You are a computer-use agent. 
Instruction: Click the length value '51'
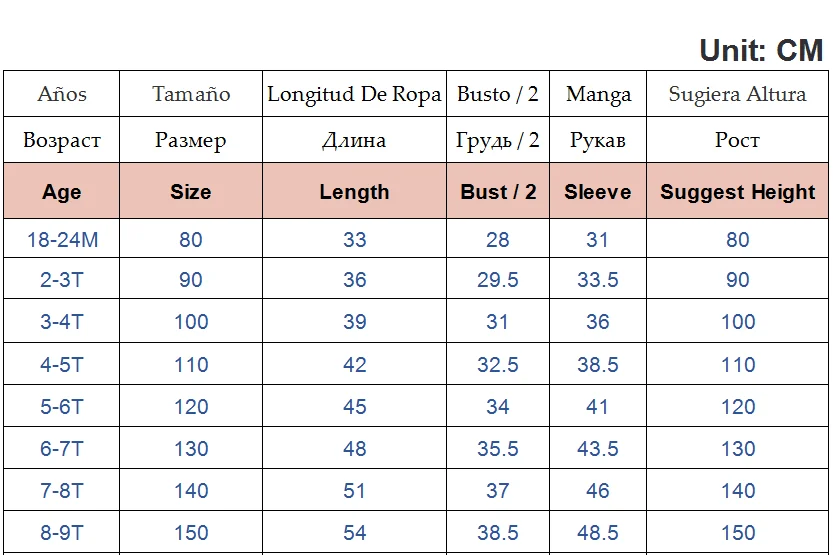point(354,491)
